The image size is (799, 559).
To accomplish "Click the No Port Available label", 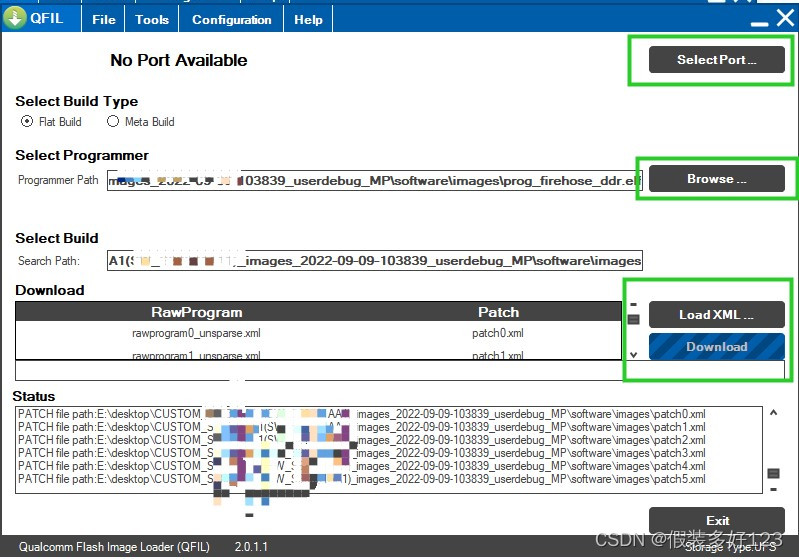I will [178, 60].
